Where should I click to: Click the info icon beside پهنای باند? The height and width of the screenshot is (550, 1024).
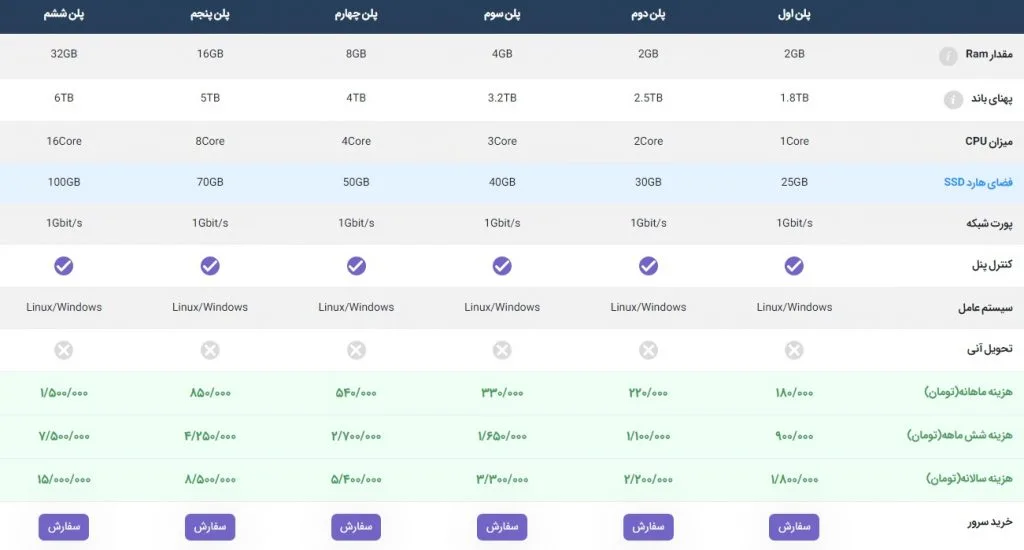click(953, 99)
